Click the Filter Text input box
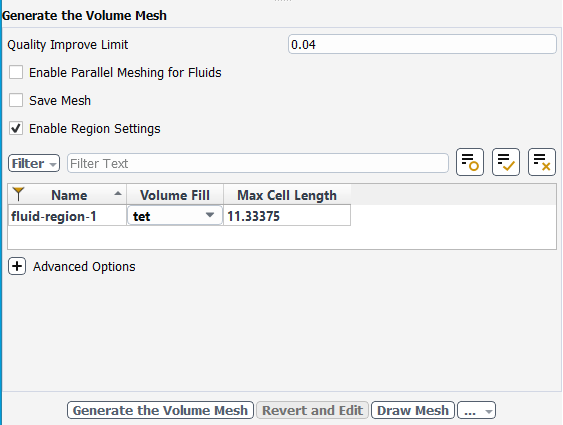The height and width of the screenshot is (425, 563). (x=258, y=163)
